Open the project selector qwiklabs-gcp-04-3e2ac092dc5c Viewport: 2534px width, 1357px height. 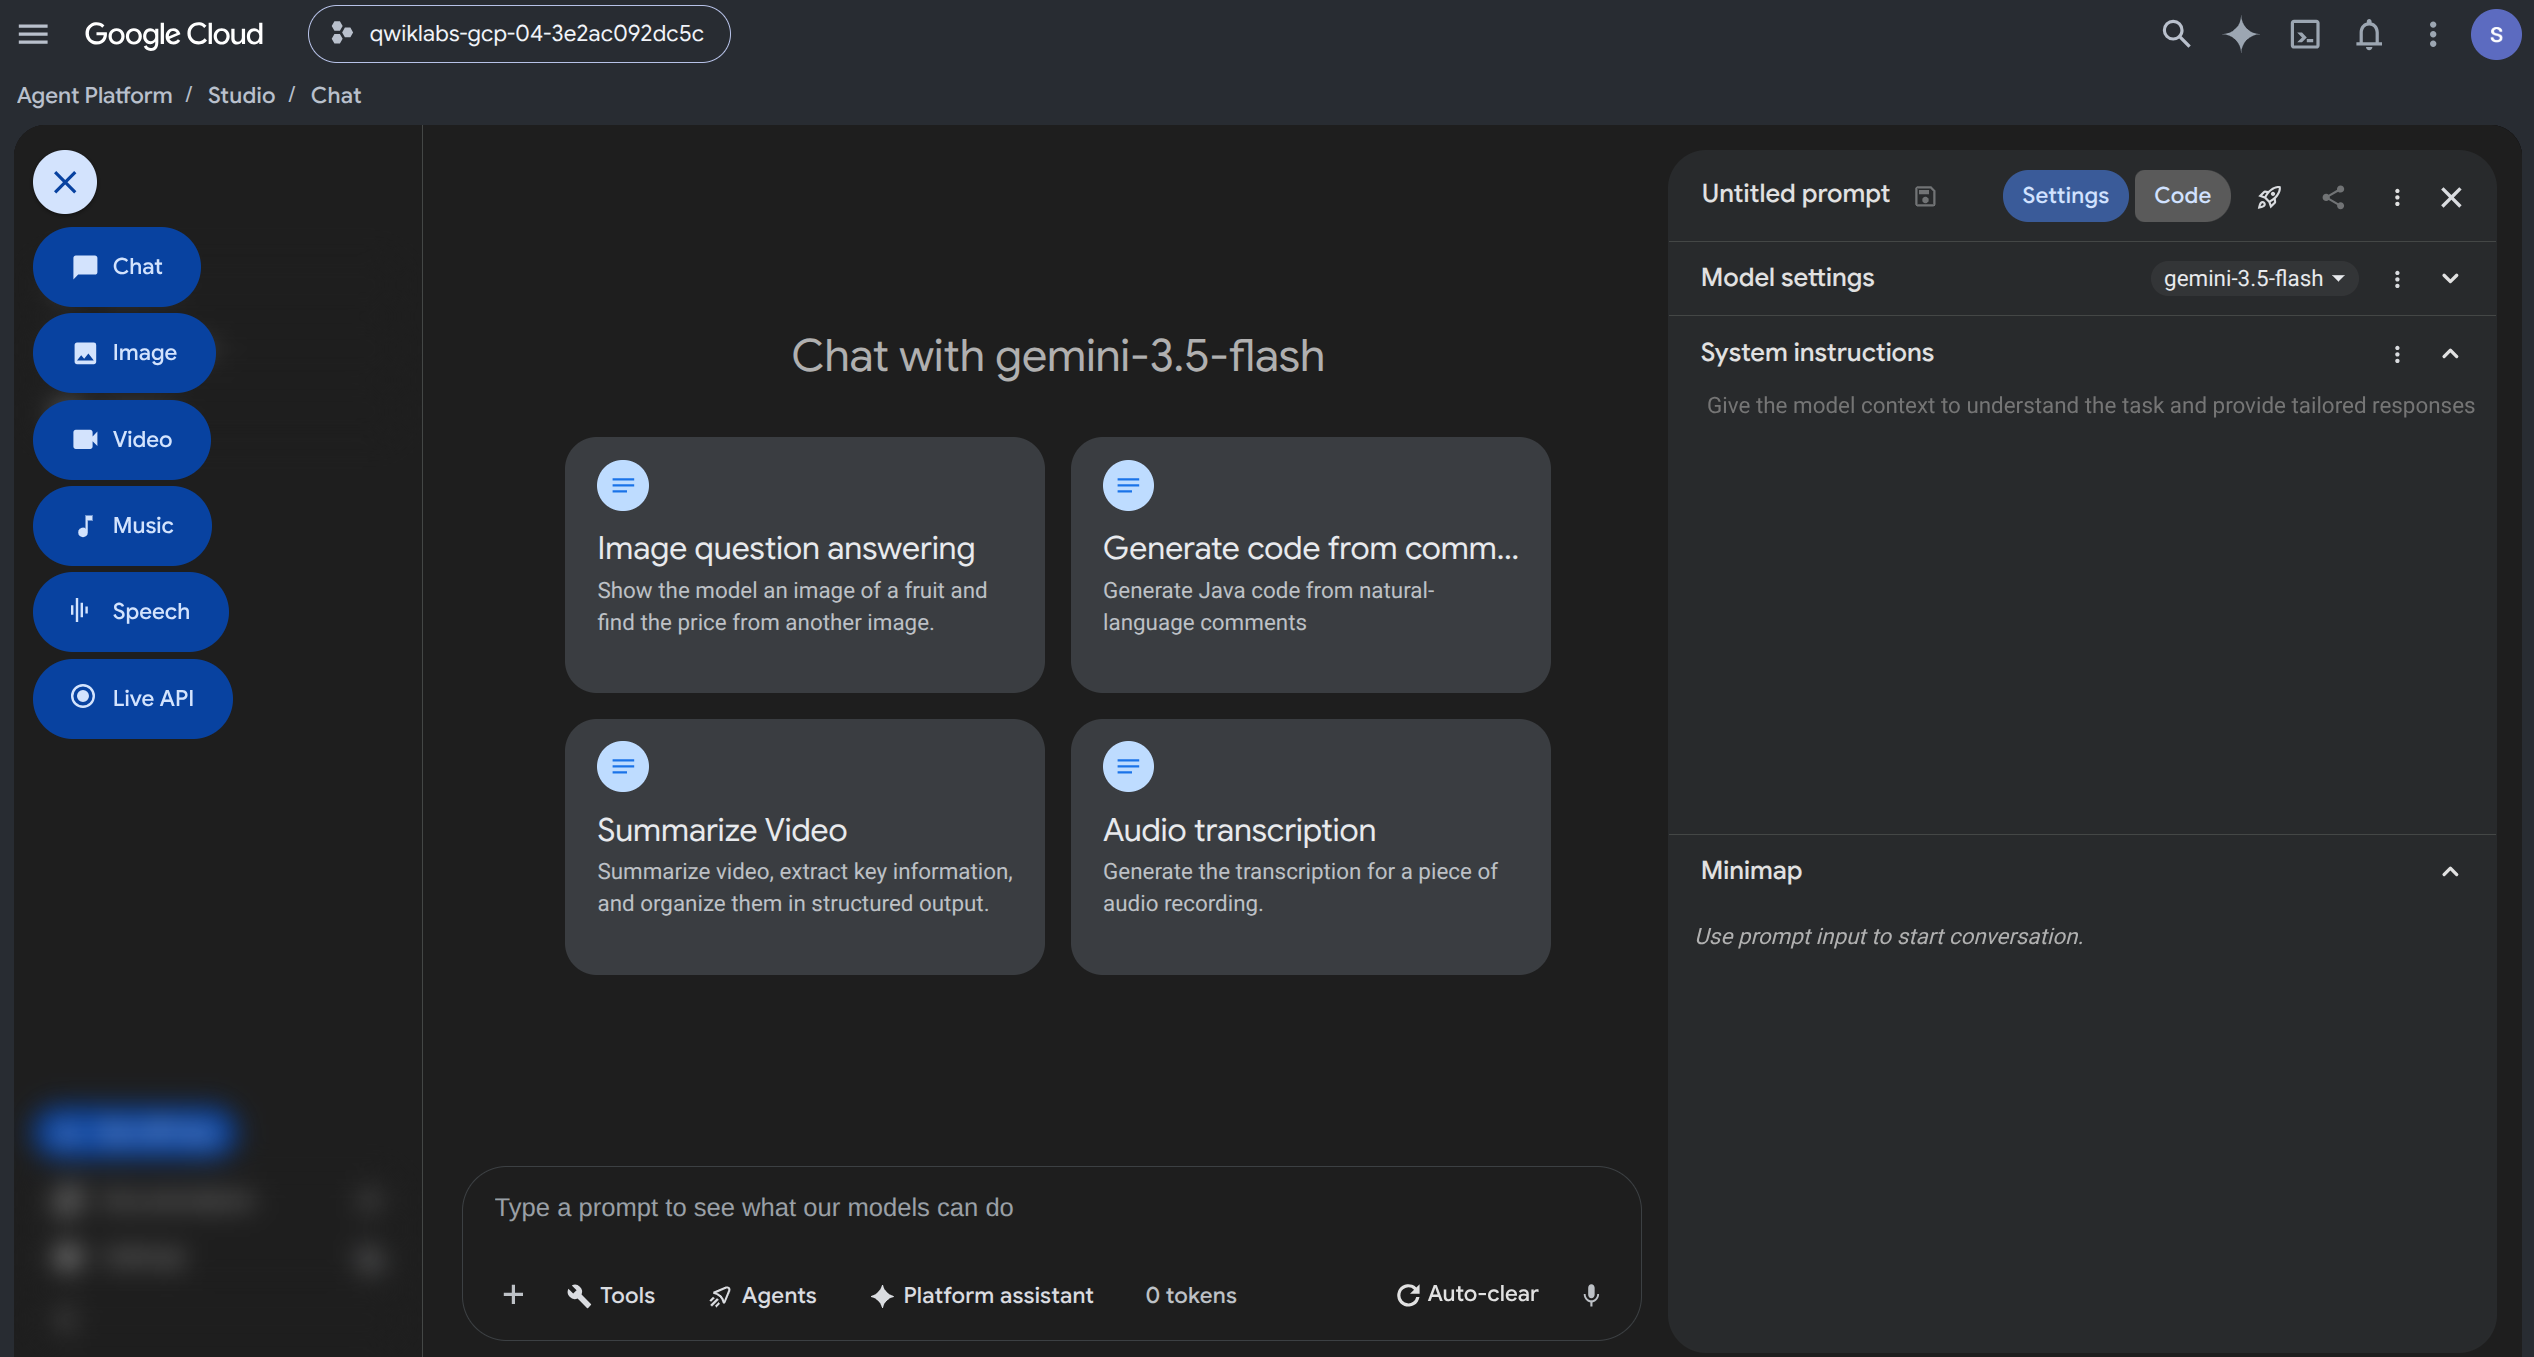pyautogui.click(x=519, y=34)
